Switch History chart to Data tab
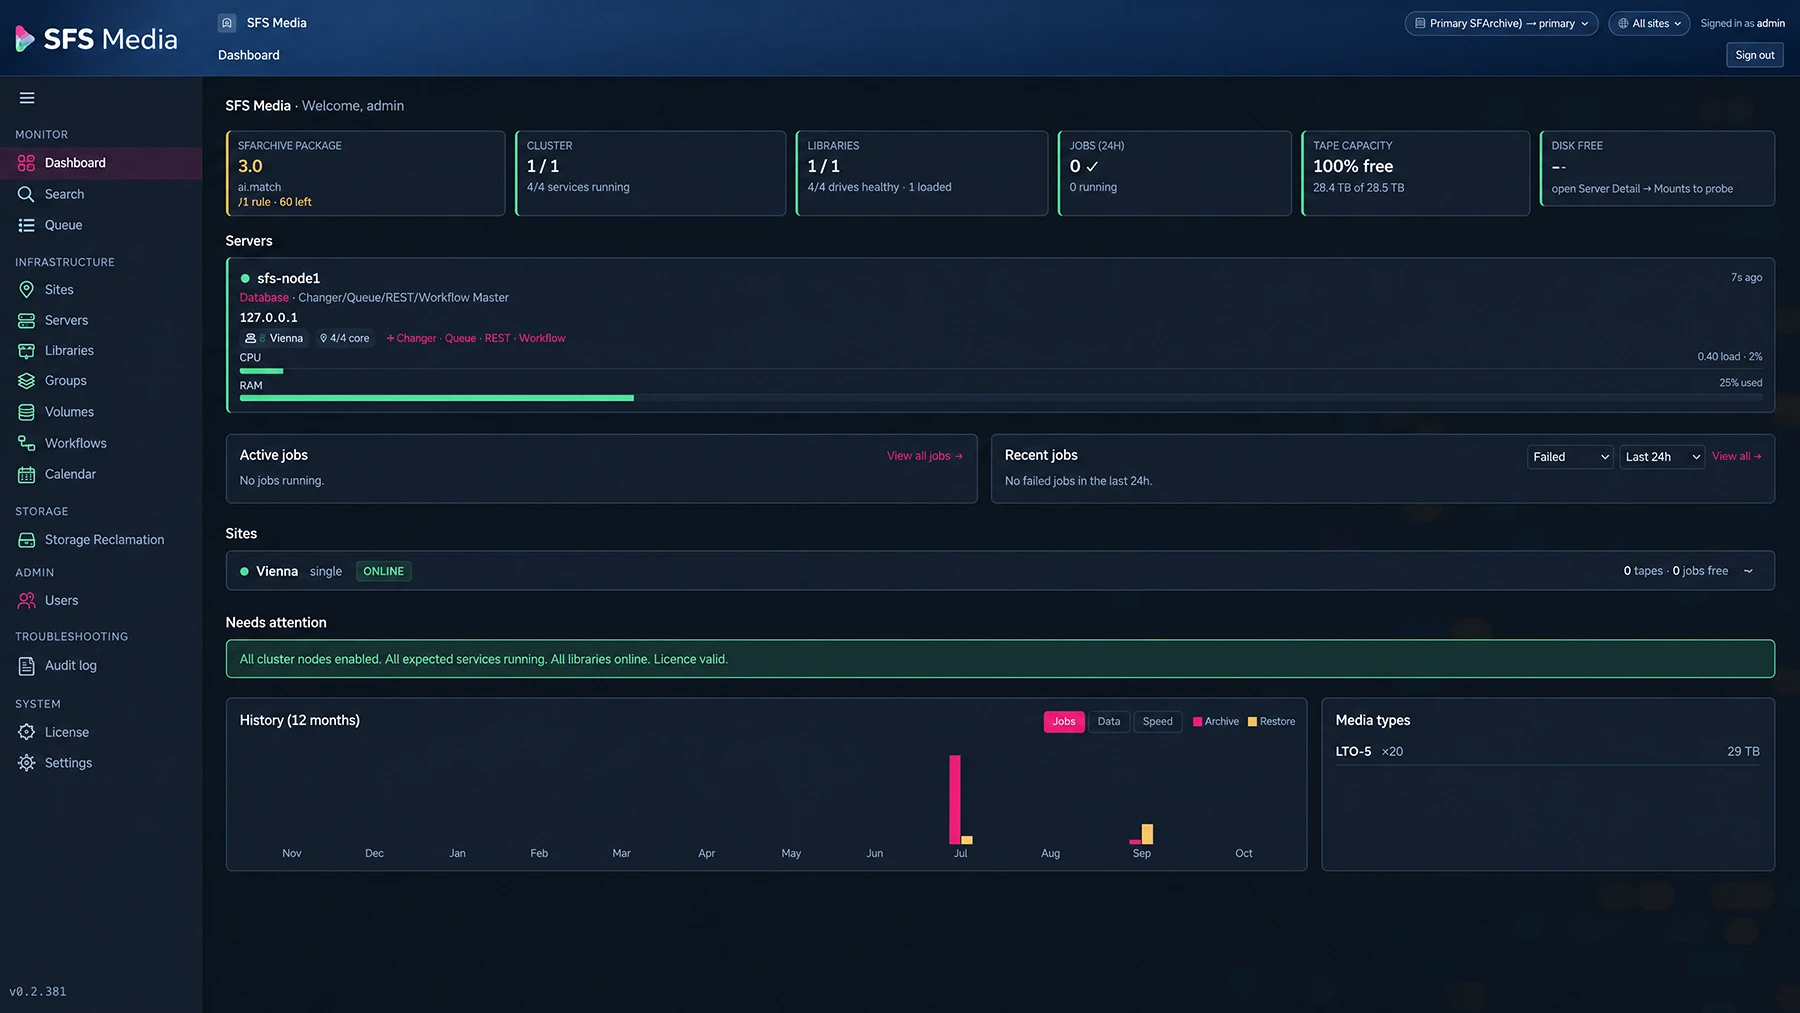Viewport: 1800px width, 1013px height. tap(1109, 722)
